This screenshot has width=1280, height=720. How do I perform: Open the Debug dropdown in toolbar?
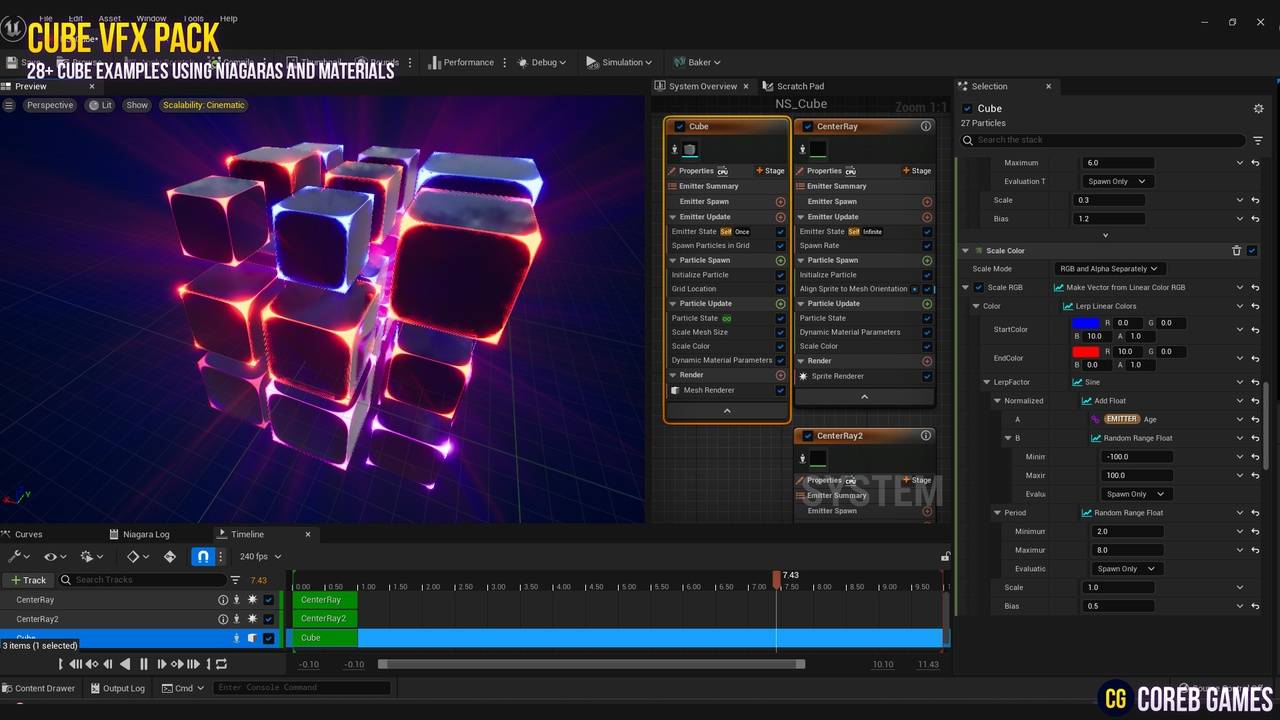coord(542,62)
